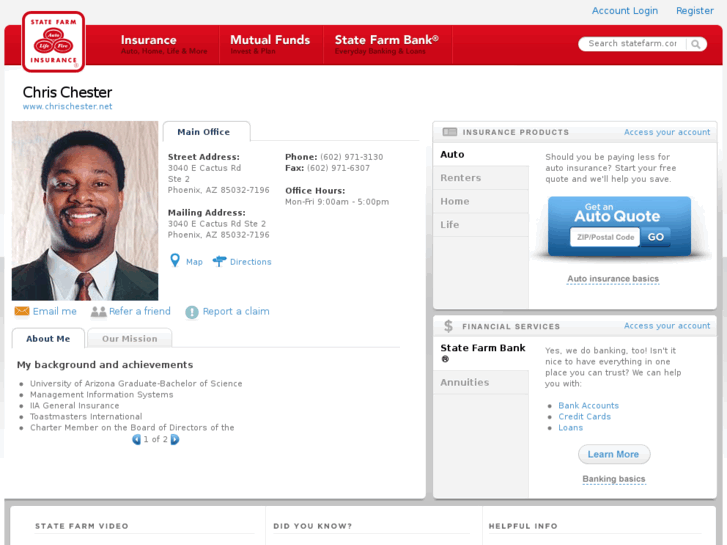This screenshot has height=545, width=727.
Task: Open the Mutual Funds menu
Action: pos(270,45)
